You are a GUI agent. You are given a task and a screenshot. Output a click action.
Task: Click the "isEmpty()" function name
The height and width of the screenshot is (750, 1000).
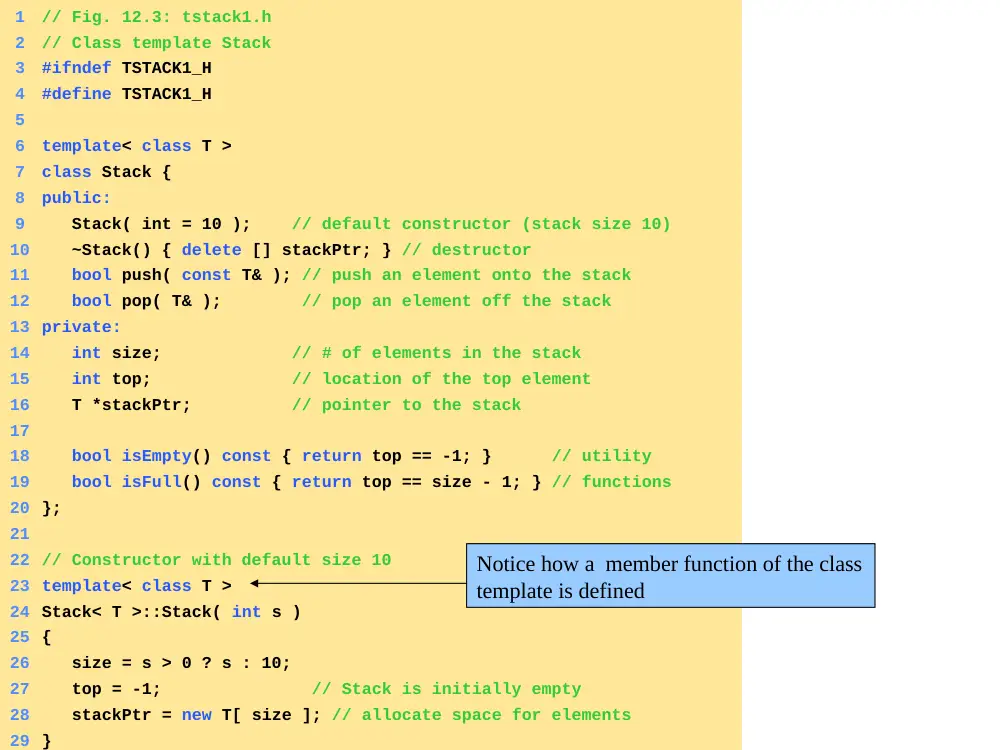(x=166, y=456)
